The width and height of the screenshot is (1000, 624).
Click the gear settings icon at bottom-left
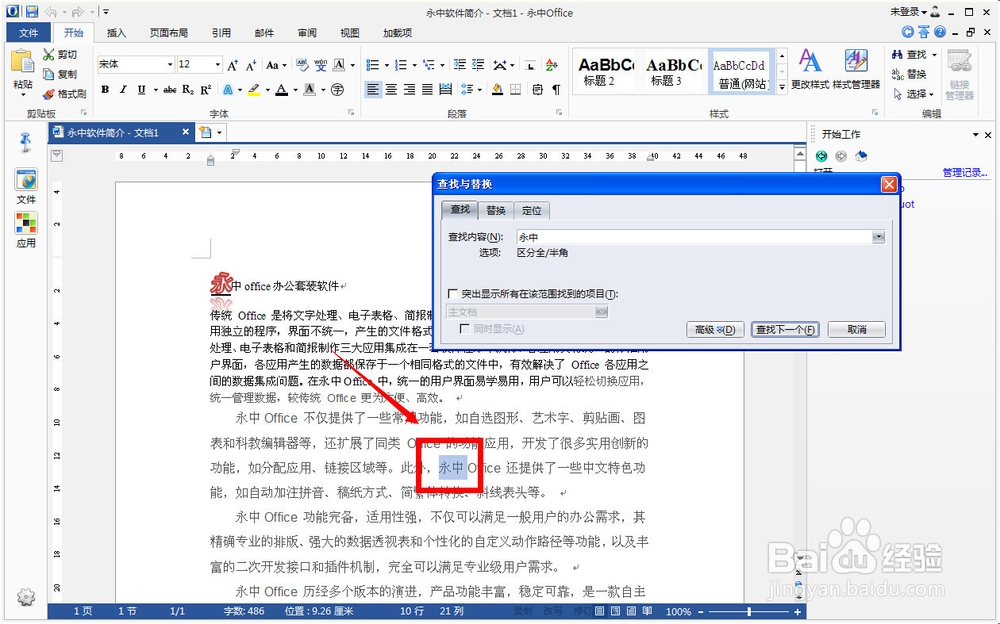pos(26,597)
